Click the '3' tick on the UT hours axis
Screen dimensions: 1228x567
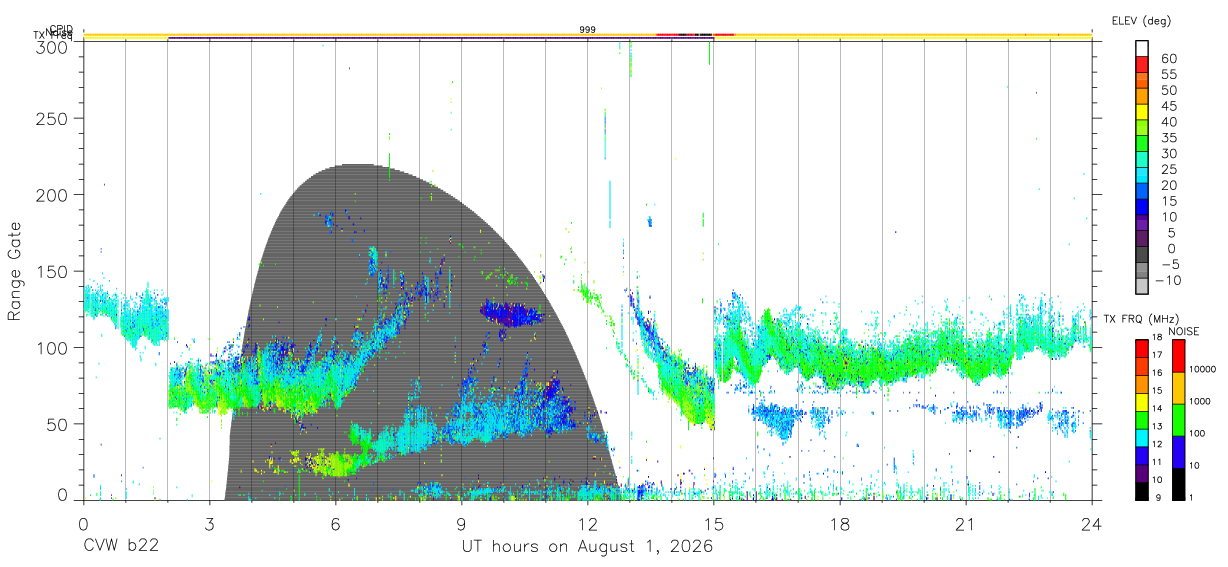[209, 523]
